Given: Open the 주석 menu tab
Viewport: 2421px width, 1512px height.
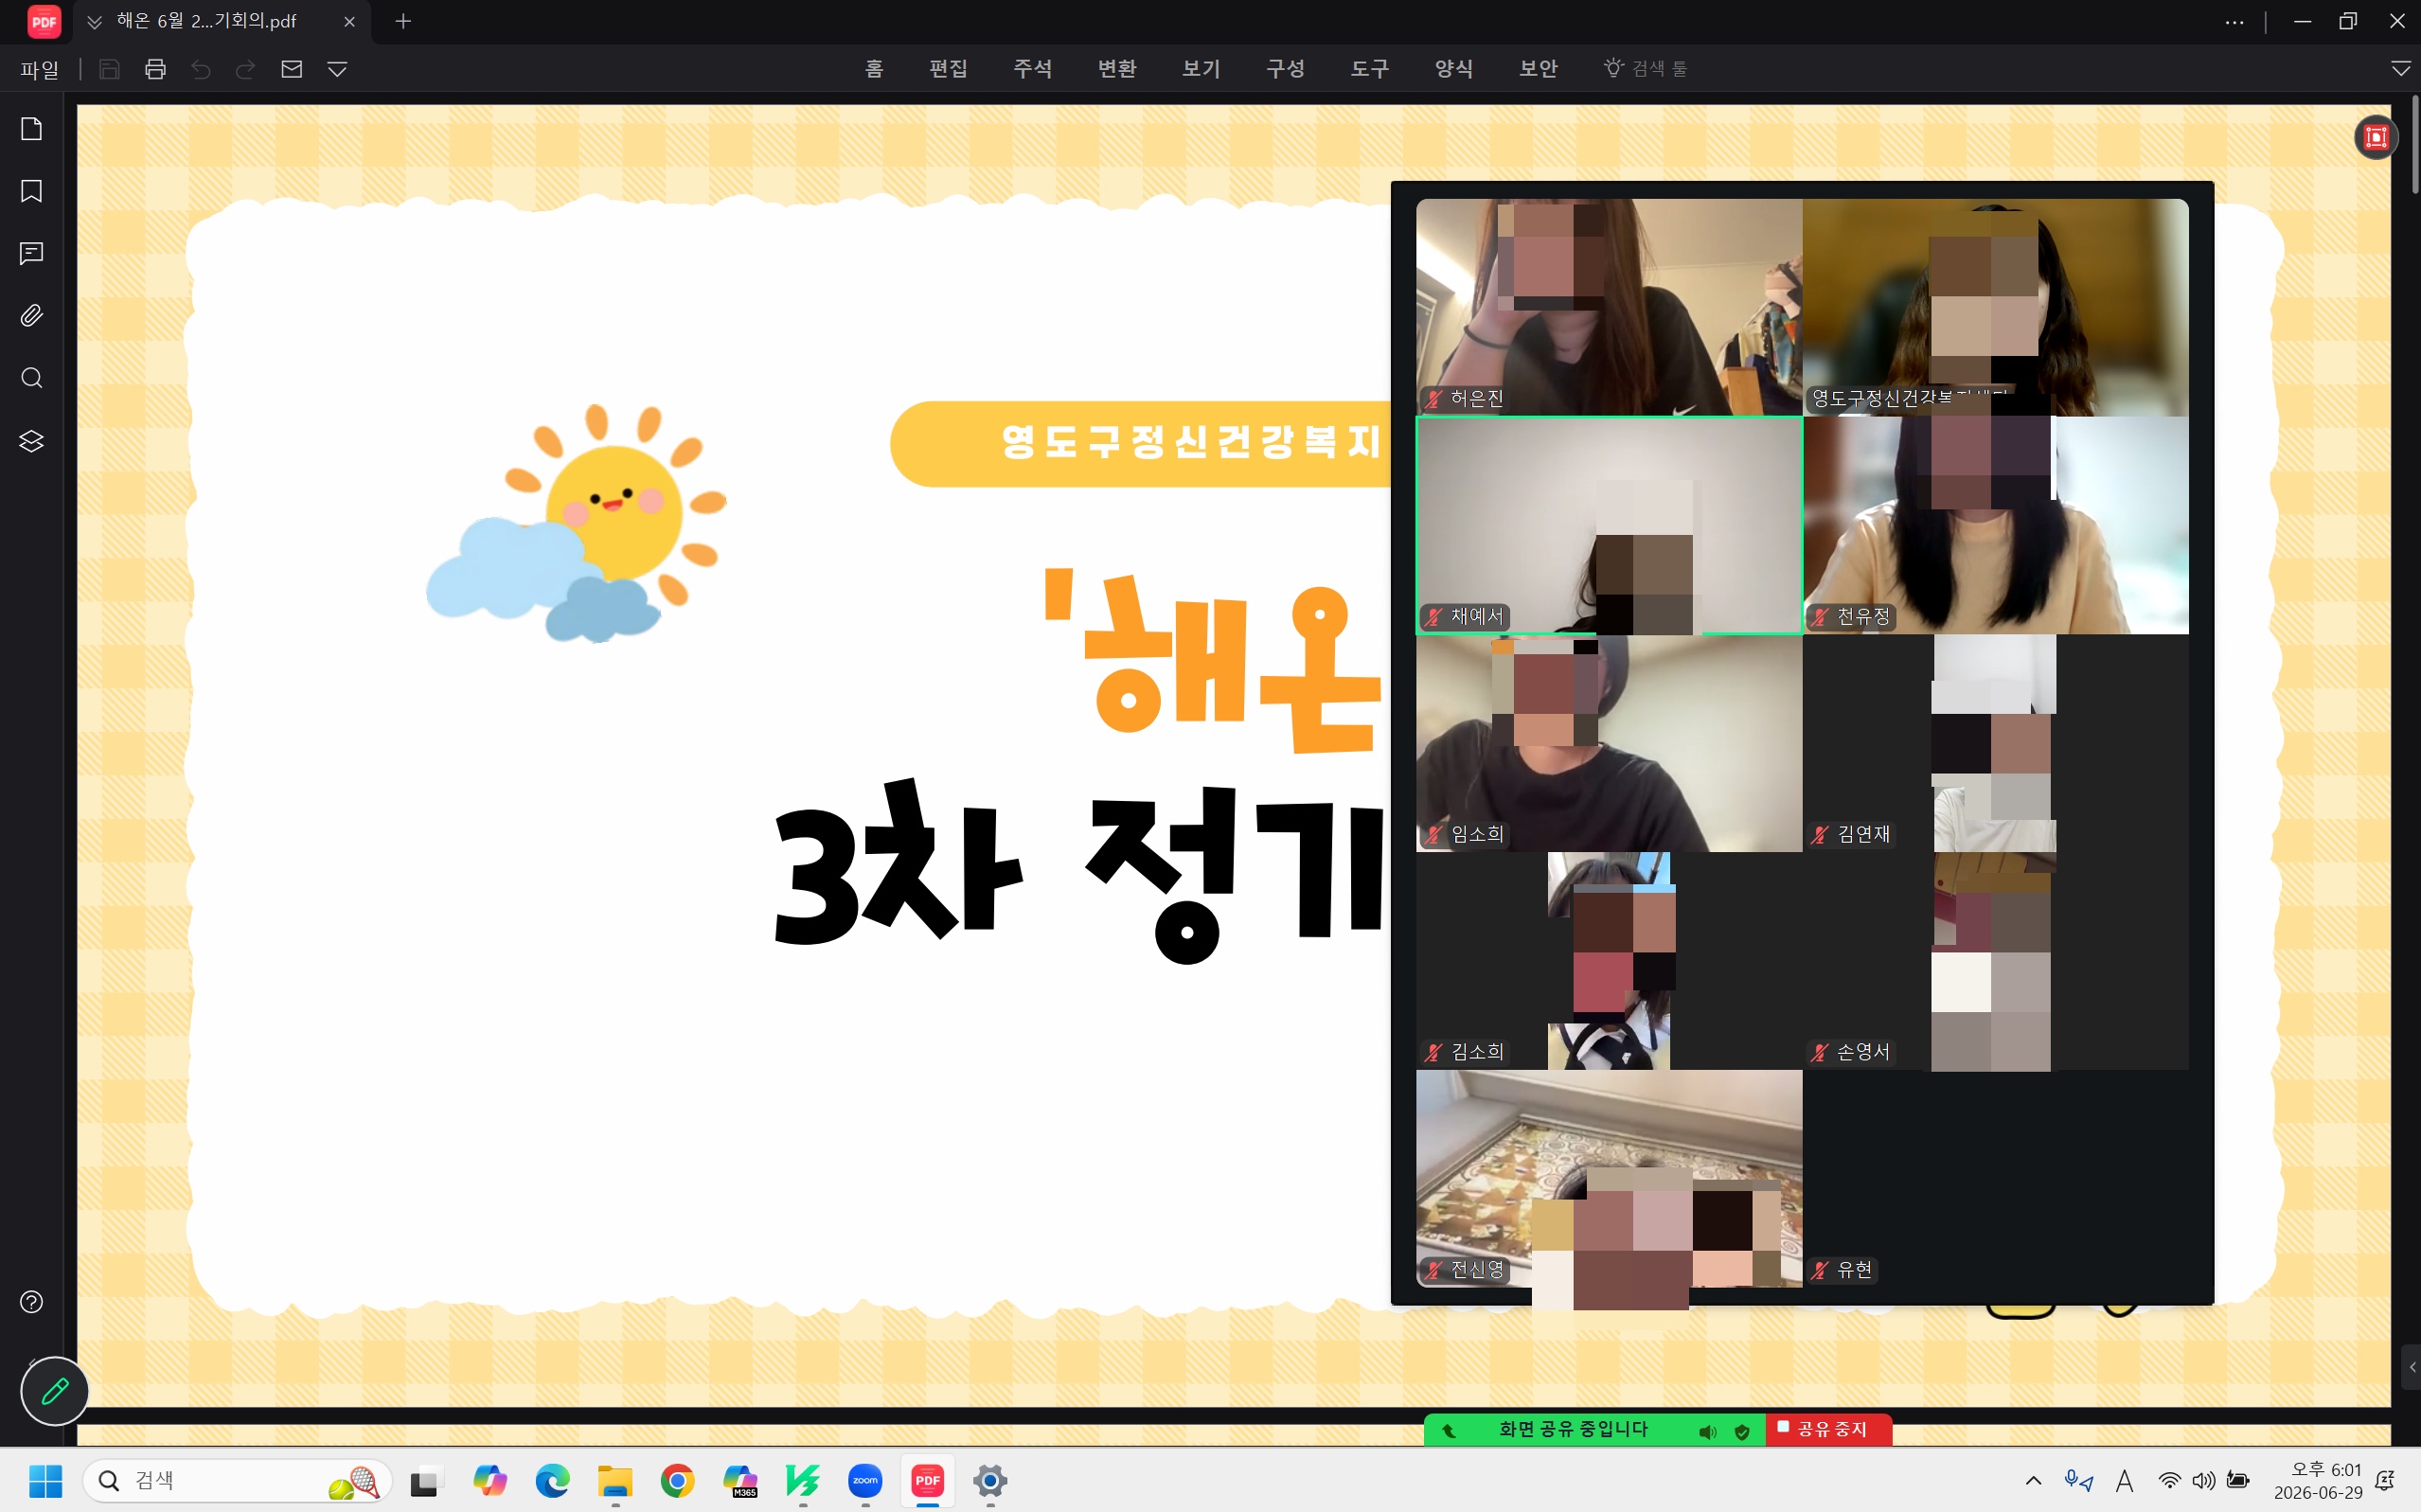Looking at the screenshot, I should point(1032,68).
